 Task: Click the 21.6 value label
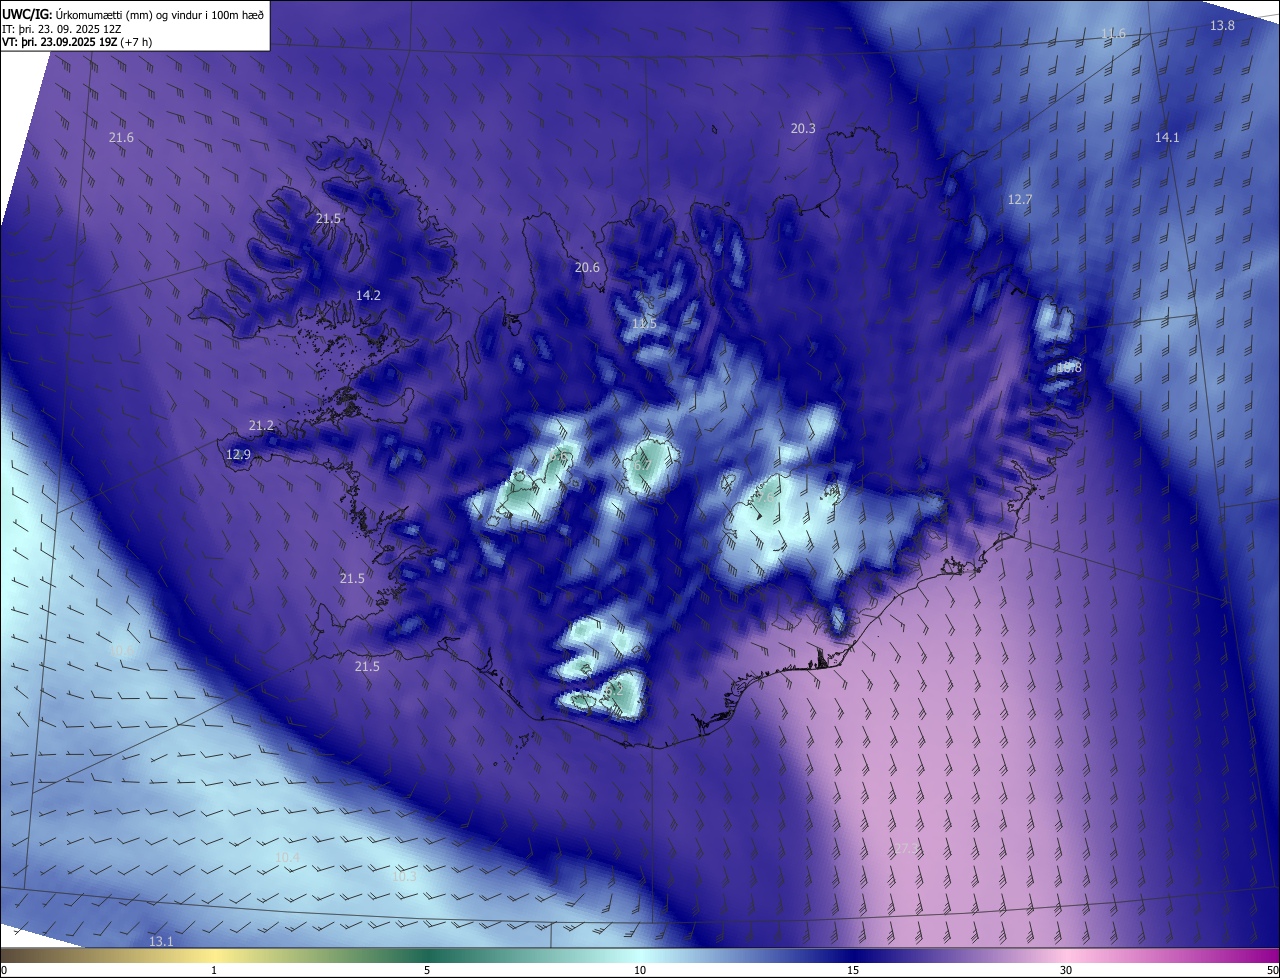(x=121, y=137)
